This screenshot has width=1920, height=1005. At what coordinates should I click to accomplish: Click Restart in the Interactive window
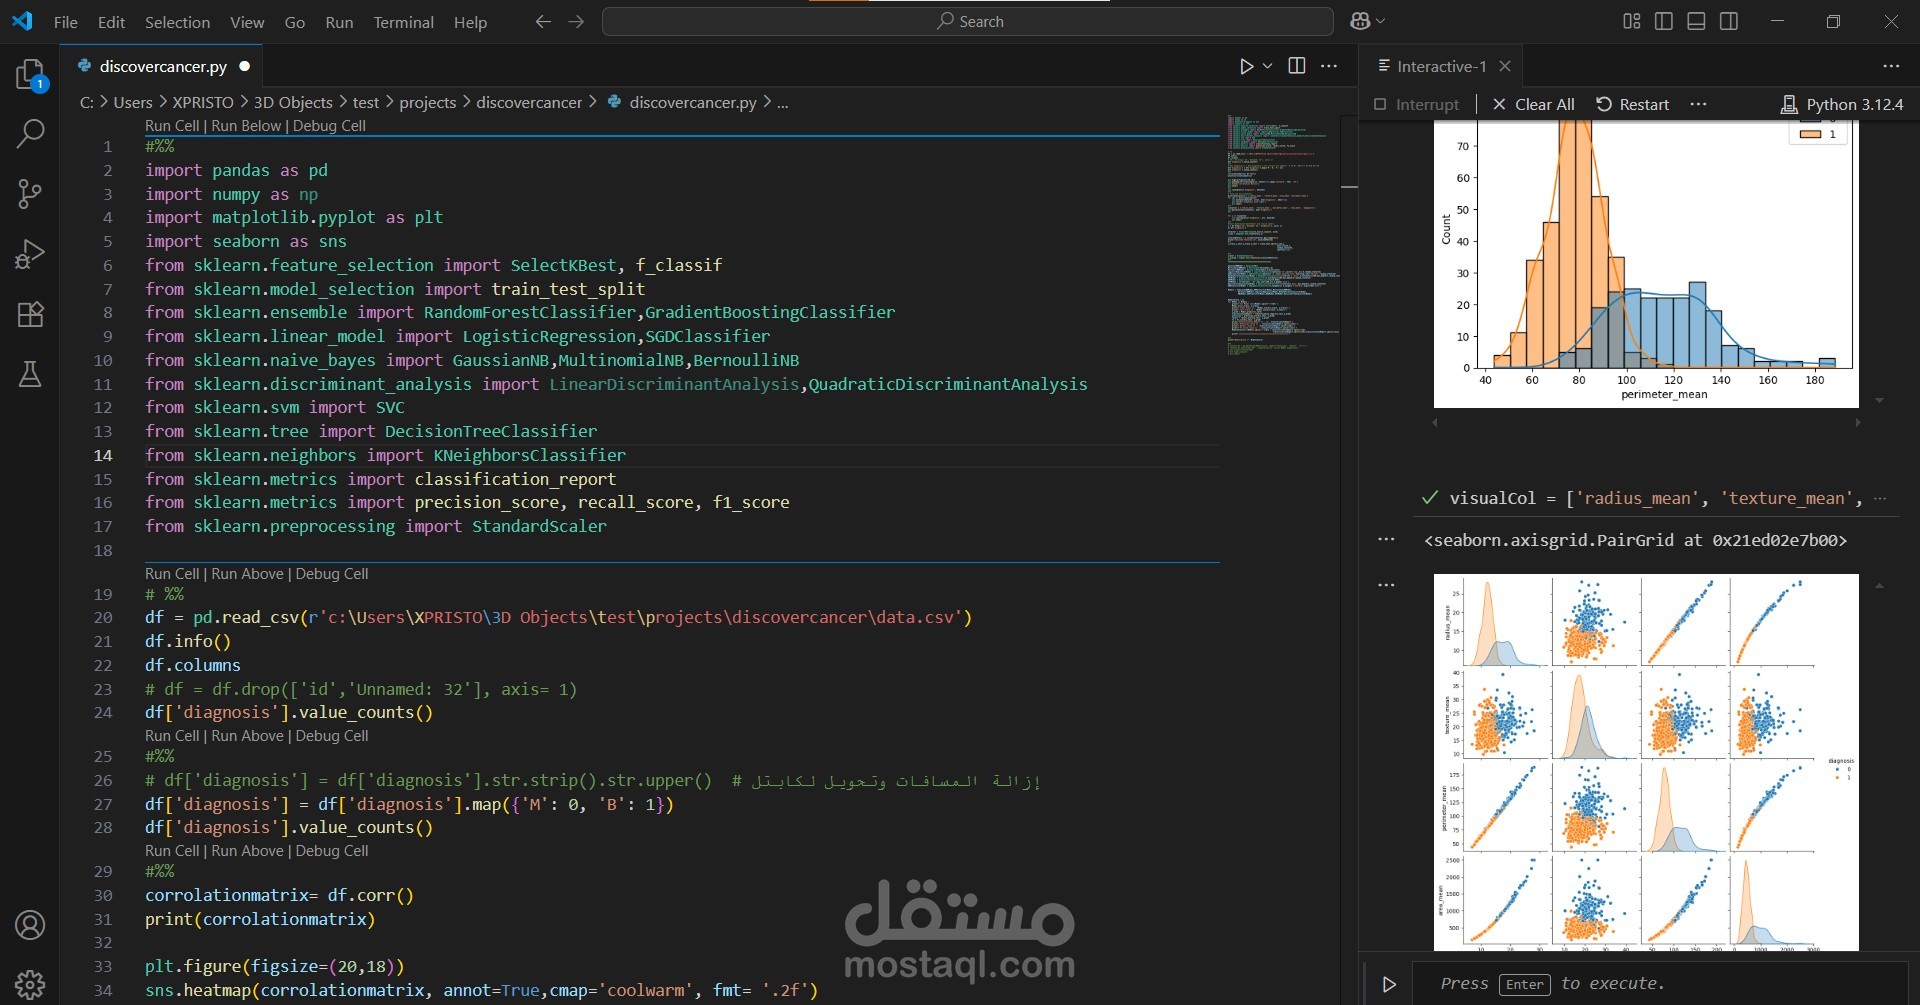point(1632,104)
